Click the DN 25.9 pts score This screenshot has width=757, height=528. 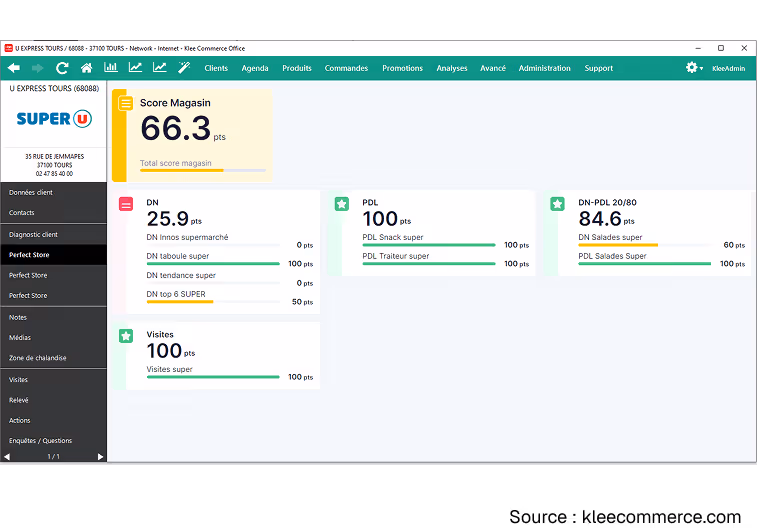174,219
